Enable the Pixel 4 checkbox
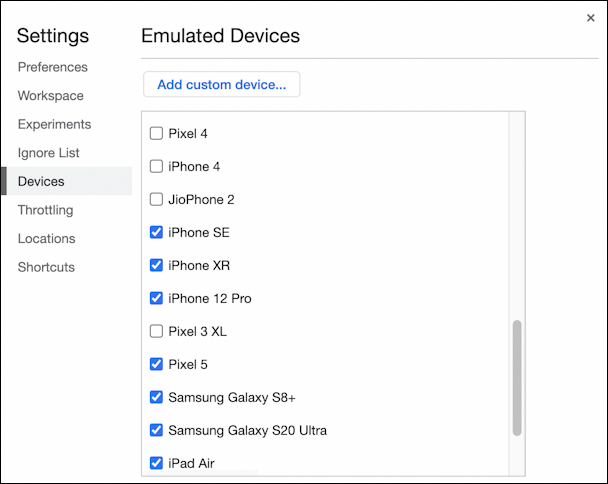Image resolution: width=608 pixels, height=484 pixels. point(156,133)
